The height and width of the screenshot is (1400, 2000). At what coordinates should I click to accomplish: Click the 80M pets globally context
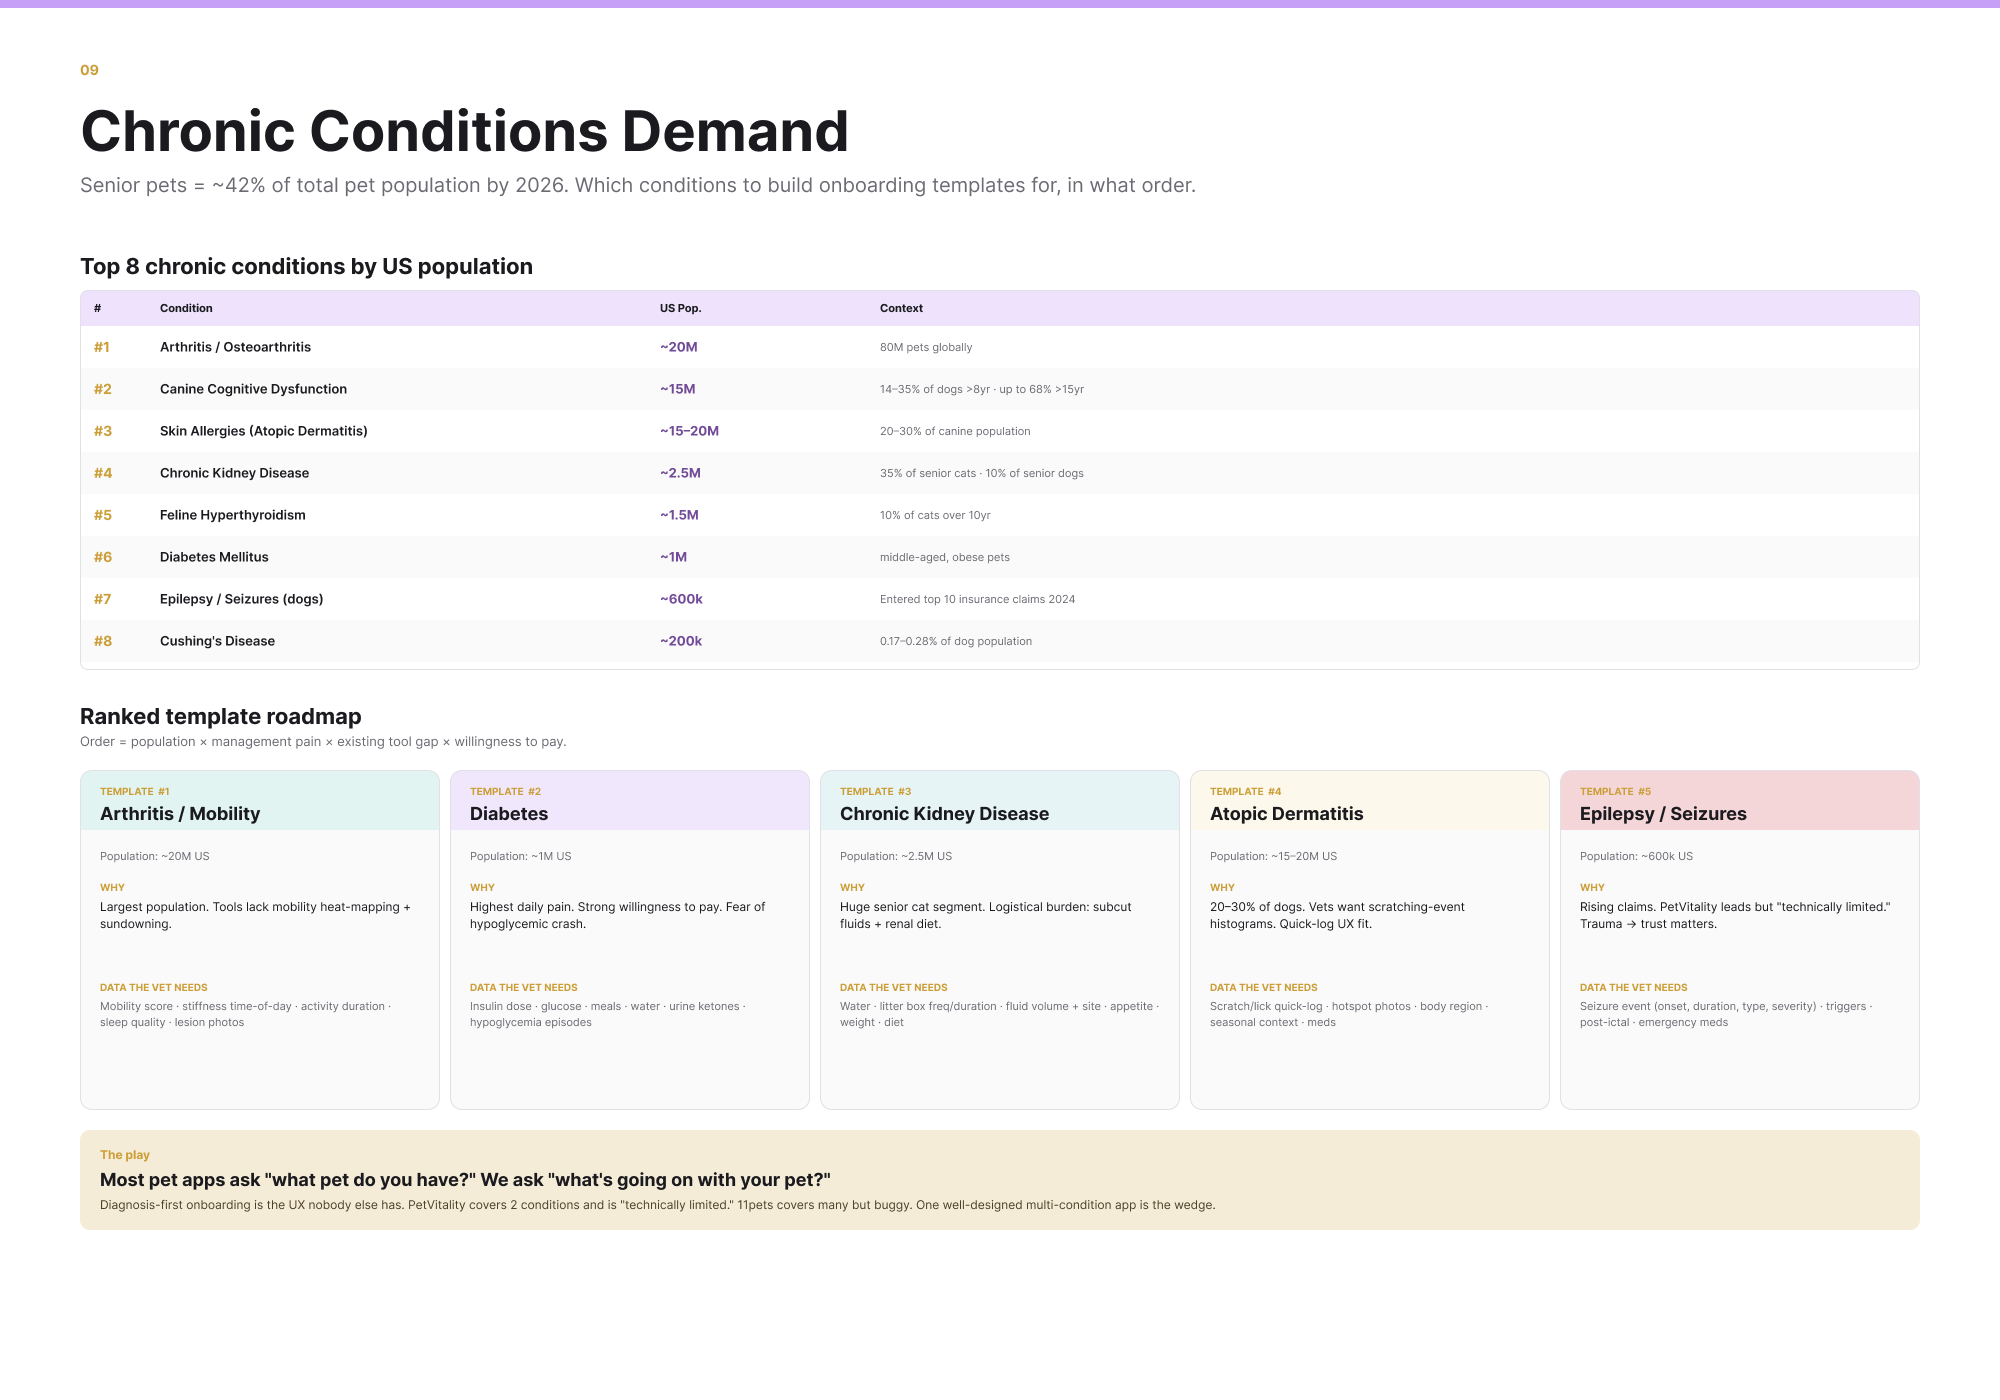(926, 347)
